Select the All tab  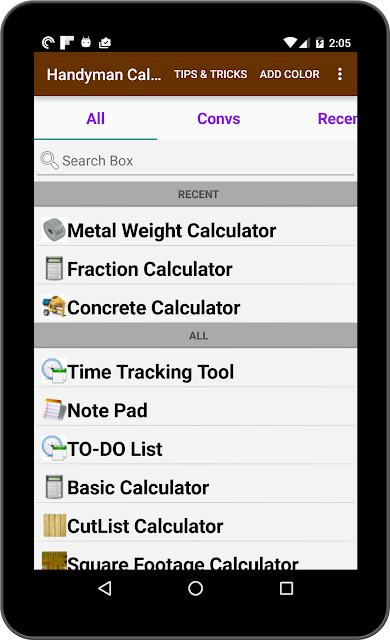[x=95, y=119]
